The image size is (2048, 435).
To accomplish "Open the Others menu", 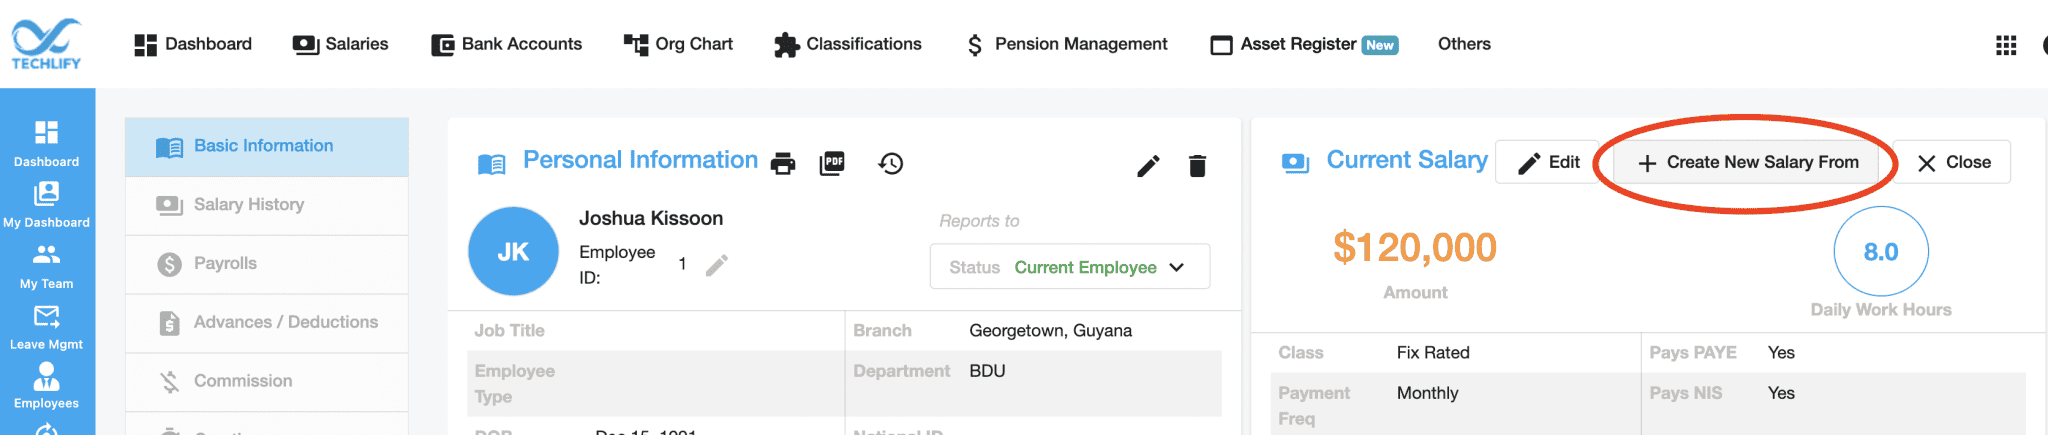I will 1464,44.
